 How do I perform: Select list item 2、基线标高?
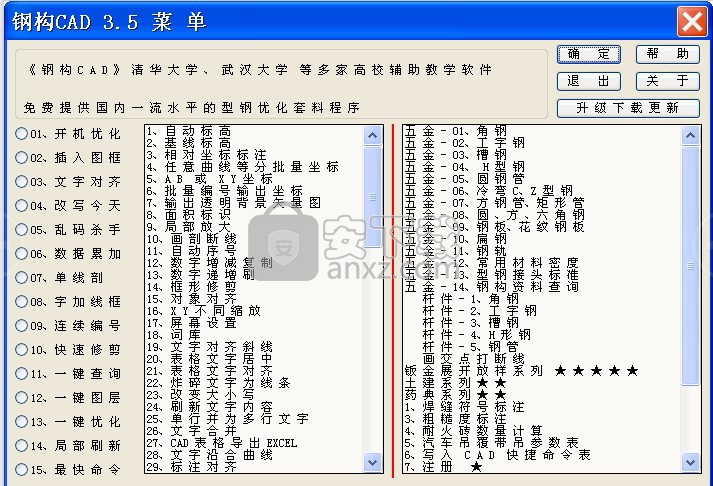coord(188,143)
